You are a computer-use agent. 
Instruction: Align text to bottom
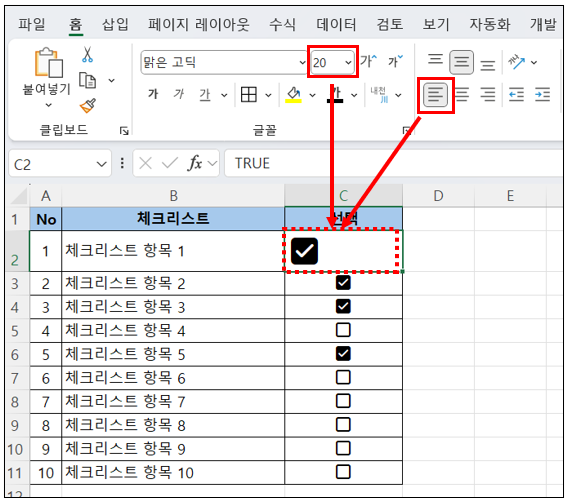click(x=488, y=65)
